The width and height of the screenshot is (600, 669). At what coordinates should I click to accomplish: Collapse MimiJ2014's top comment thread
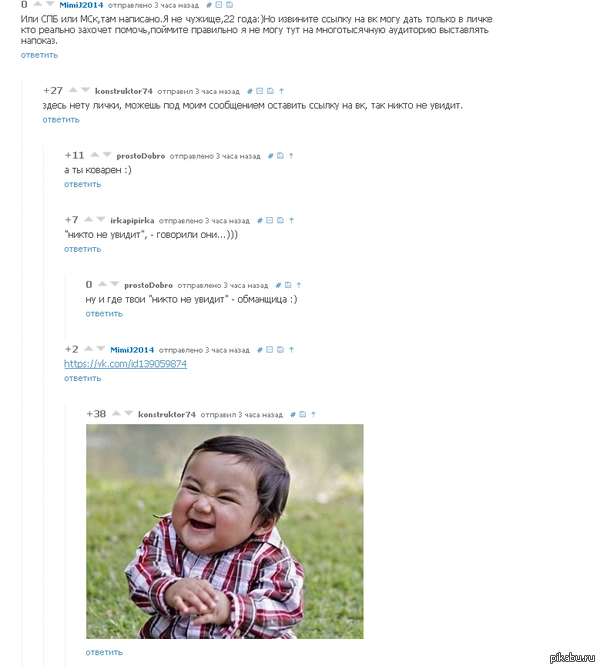pyautogui.click(x=218, y=5)
